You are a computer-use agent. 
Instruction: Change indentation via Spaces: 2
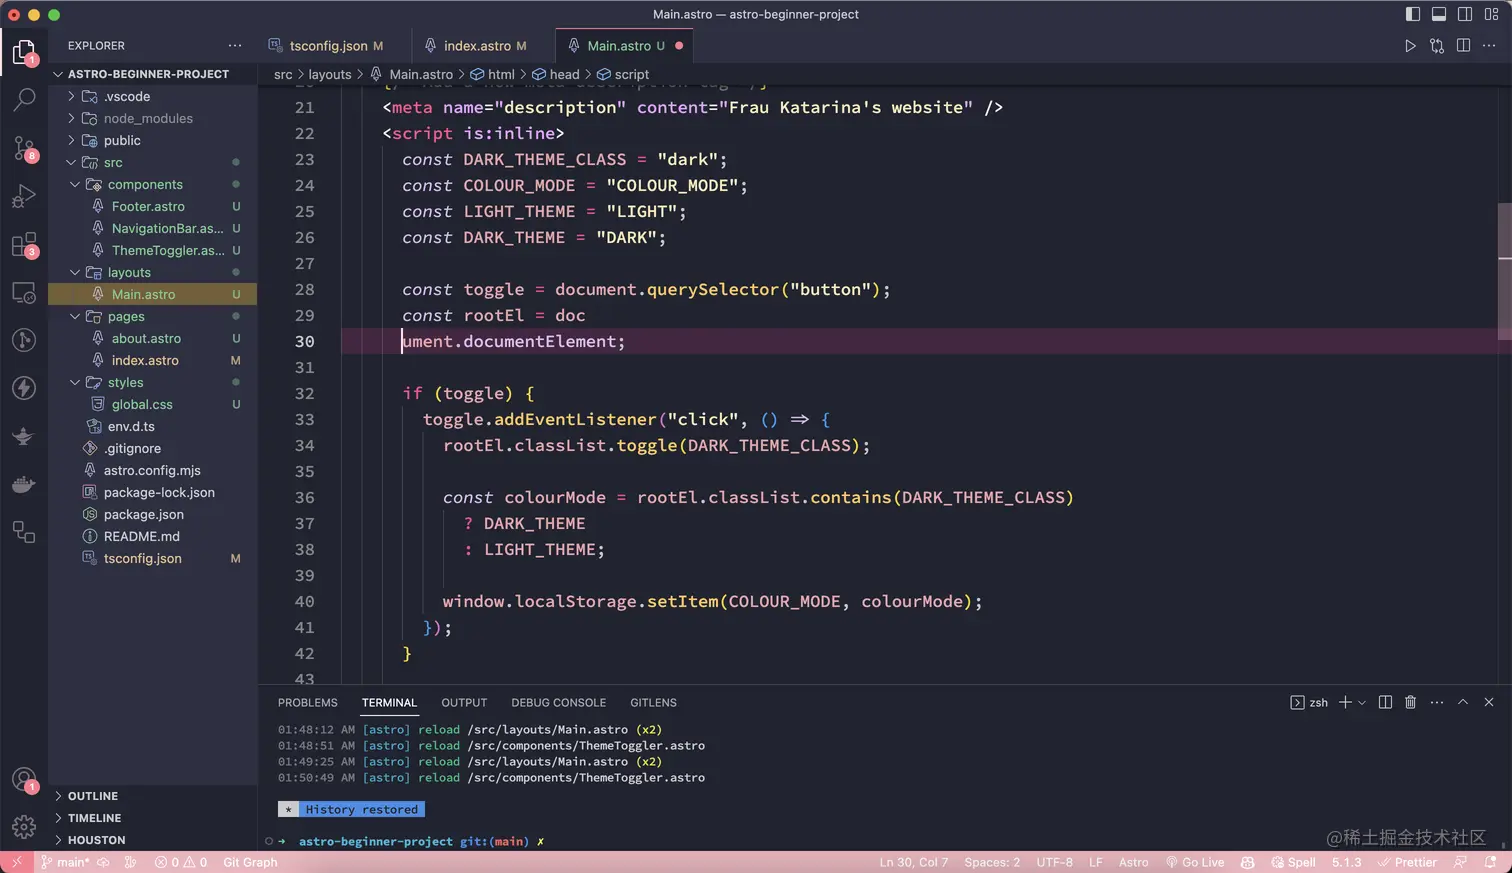pos(992,862)
